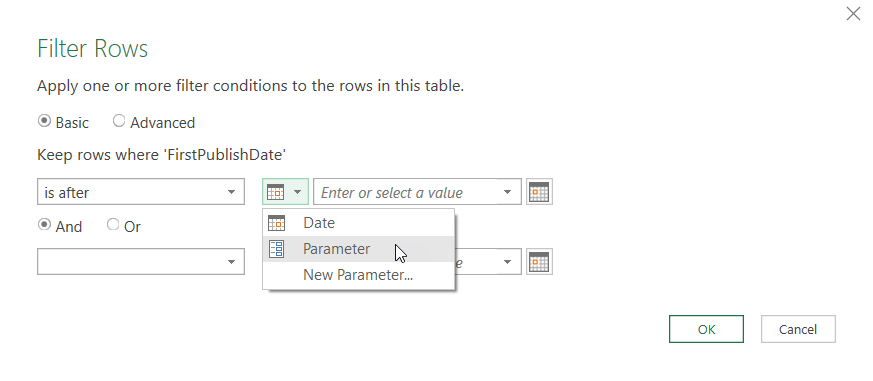Choose New Parameter... menu entry
This screenshot has width=873, height=381.
[x=359, y=275]
